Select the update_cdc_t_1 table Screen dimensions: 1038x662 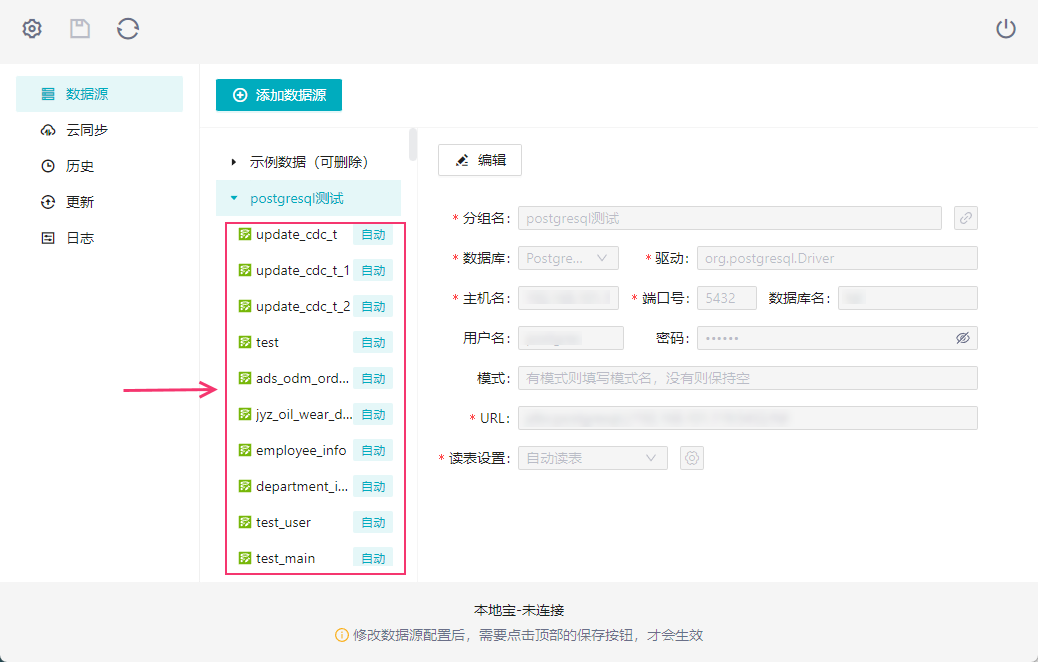303,270
